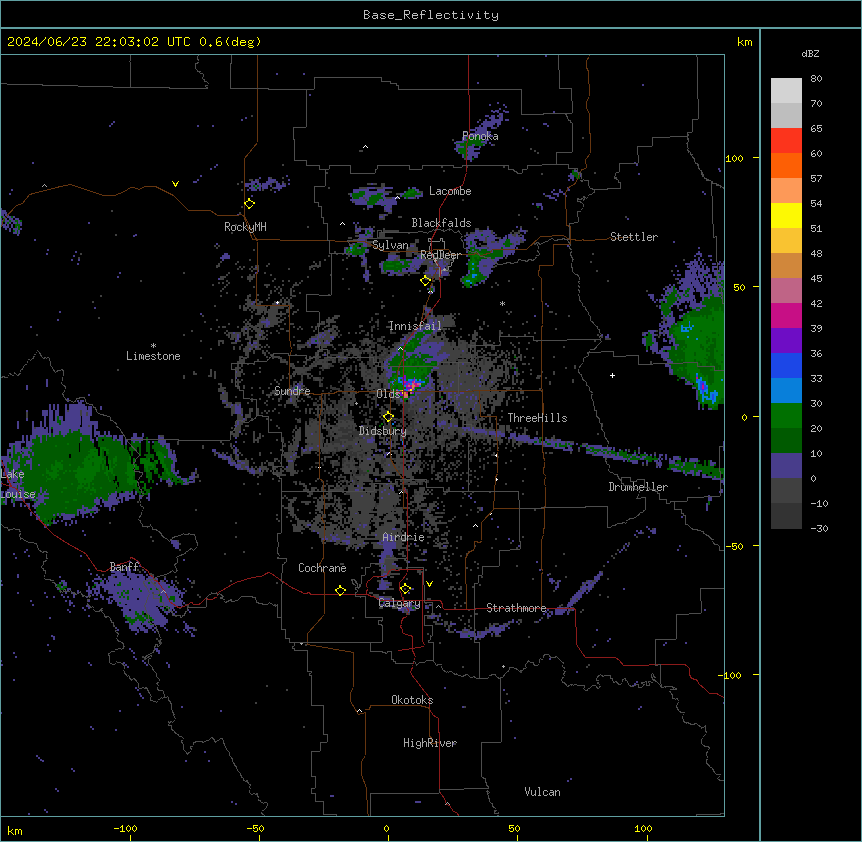Click the ThreeHills city label
Image resolution: width=862 pixels, height=842 pixels.
(x=538, y=418)
